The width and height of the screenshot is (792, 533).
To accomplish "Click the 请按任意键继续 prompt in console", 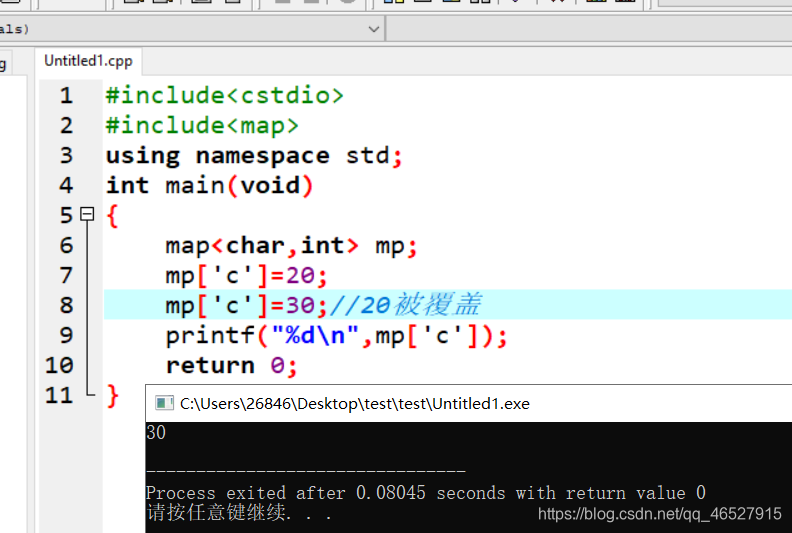I will coord(238,513).
